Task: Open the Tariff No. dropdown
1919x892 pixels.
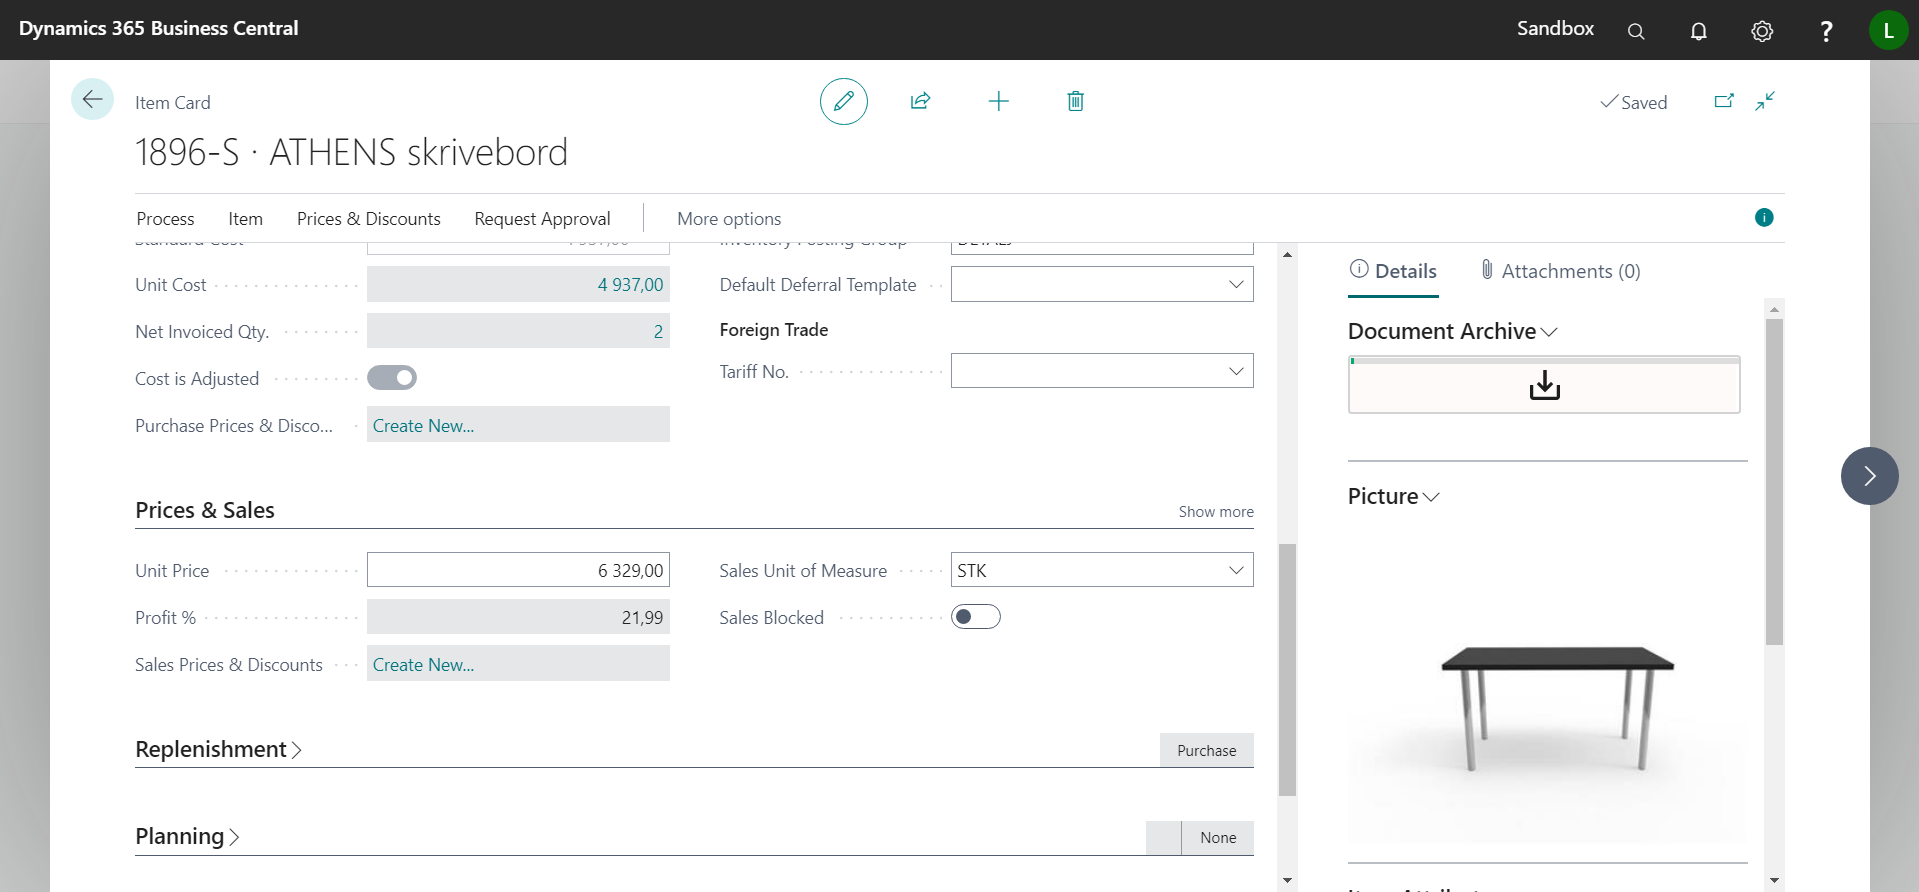Action: pos(1236,371)
